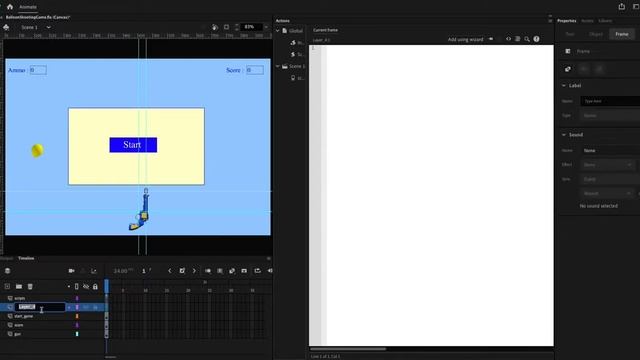Open the Actions panel options menu

550,20
